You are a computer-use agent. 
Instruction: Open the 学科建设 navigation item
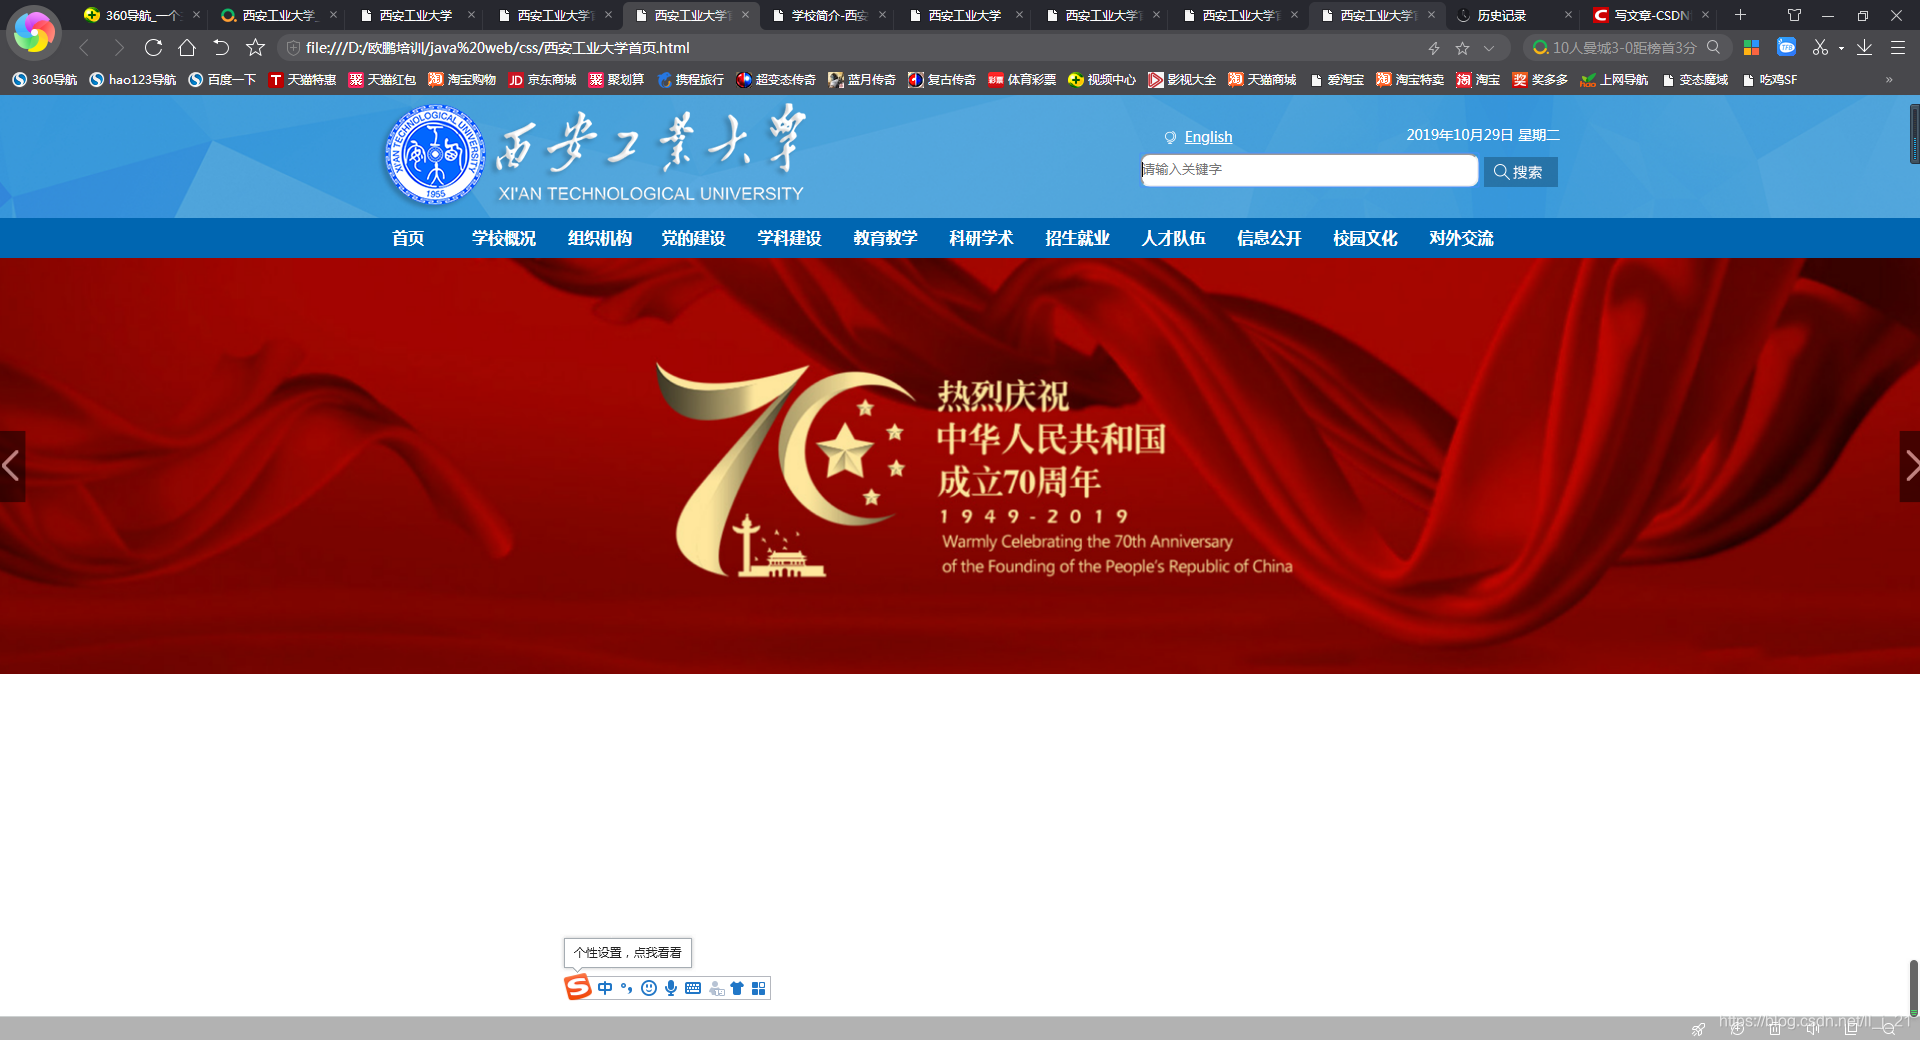pos(789,238)
